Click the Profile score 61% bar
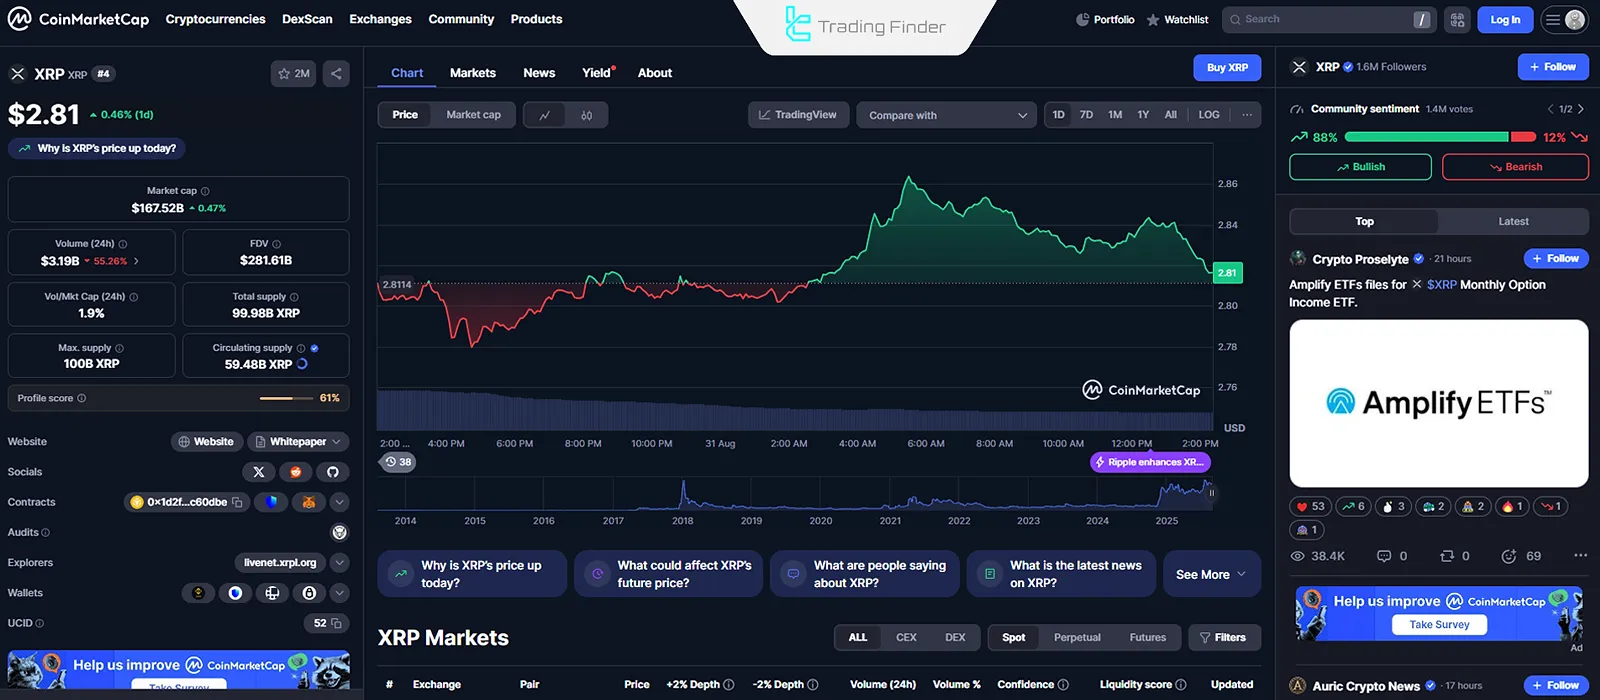Image resolution: width=1600 pixels, height=700 pixels. click(x=178, y=398)
